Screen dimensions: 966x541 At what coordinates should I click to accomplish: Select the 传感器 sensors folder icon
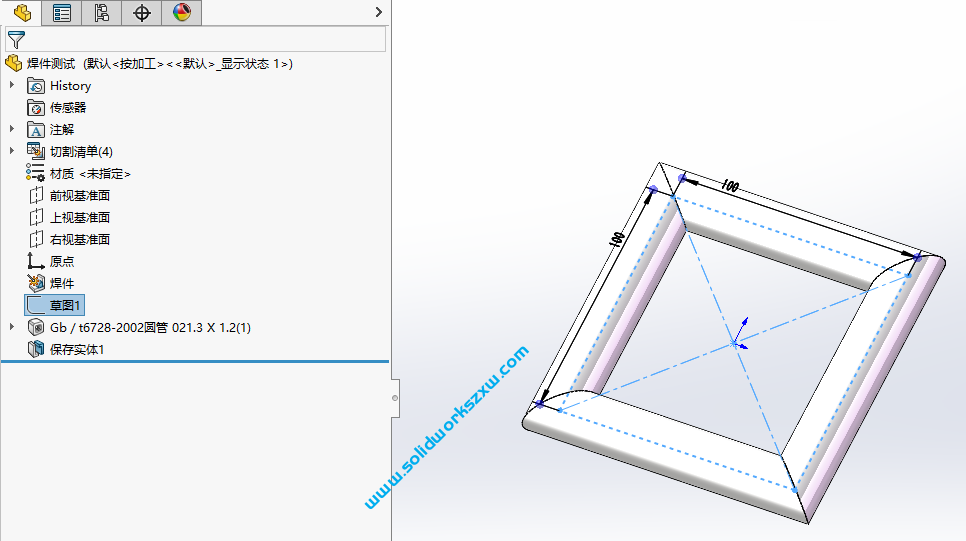pyautogui.click(x=36, y=108)
